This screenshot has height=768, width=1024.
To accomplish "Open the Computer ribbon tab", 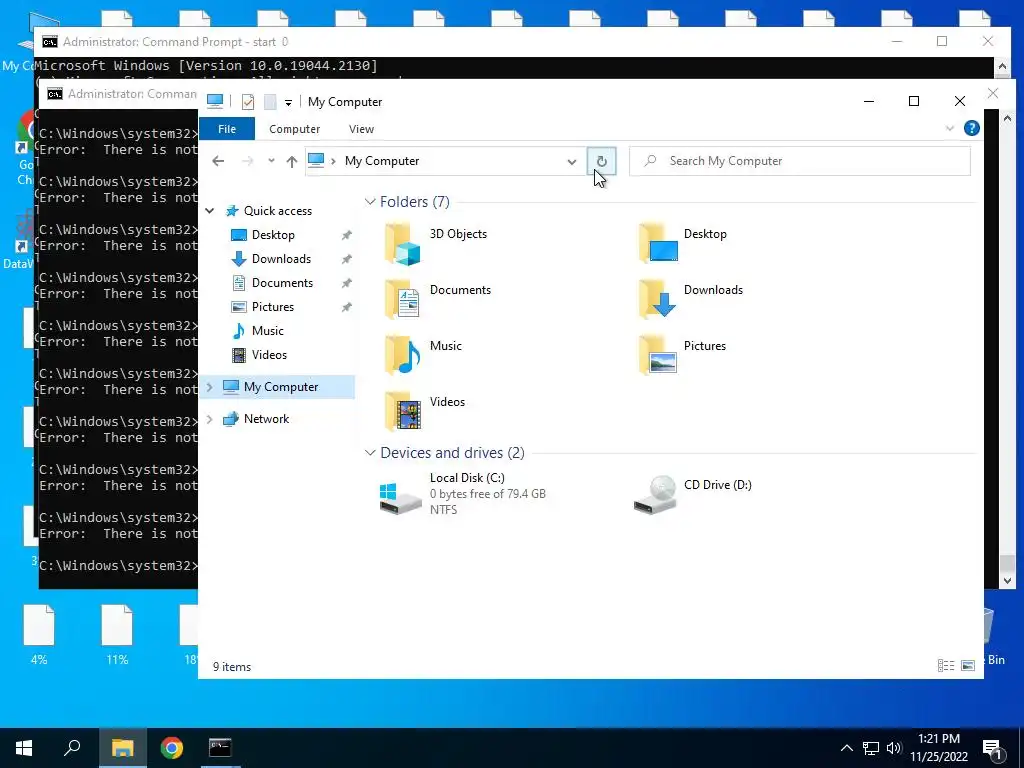I will coord(295,129).
